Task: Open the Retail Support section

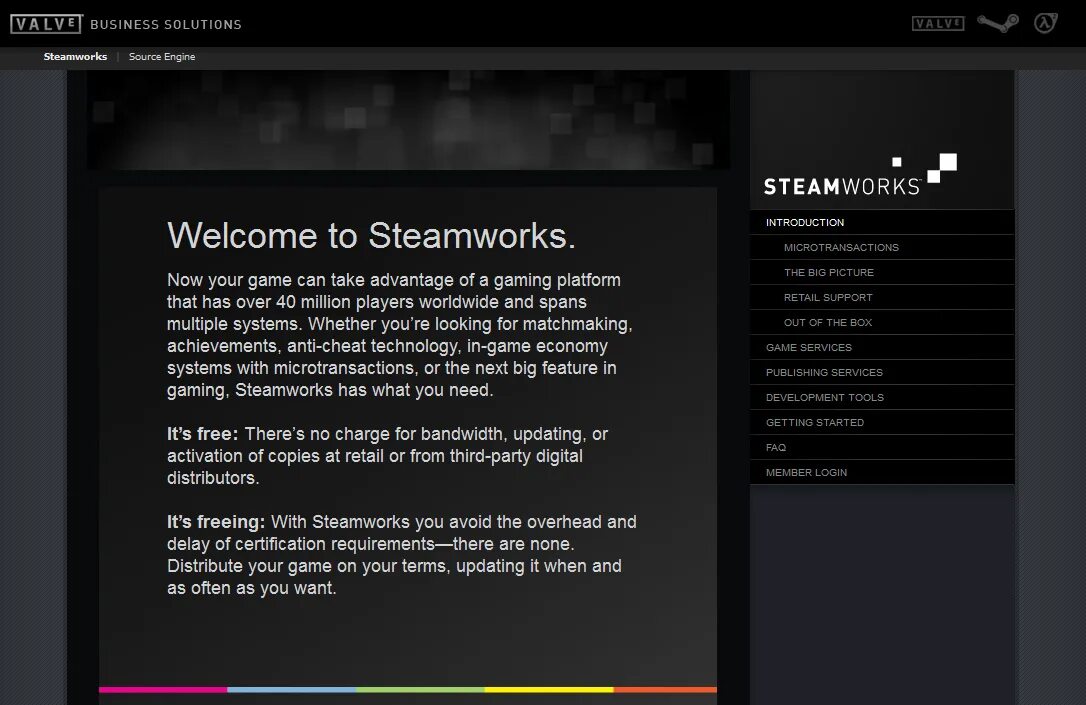Action: (x=882, y=297)
